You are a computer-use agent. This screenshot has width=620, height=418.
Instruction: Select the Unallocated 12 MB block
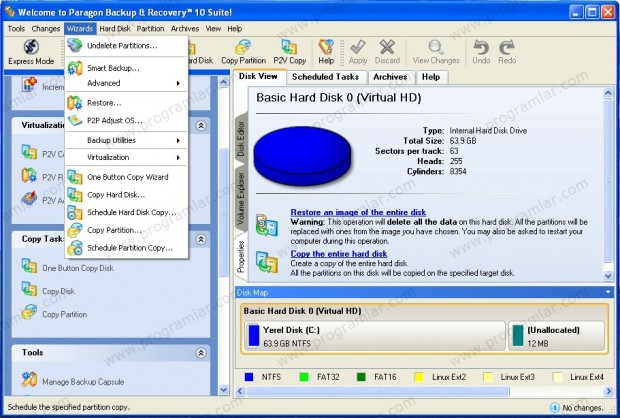point(557,336)
